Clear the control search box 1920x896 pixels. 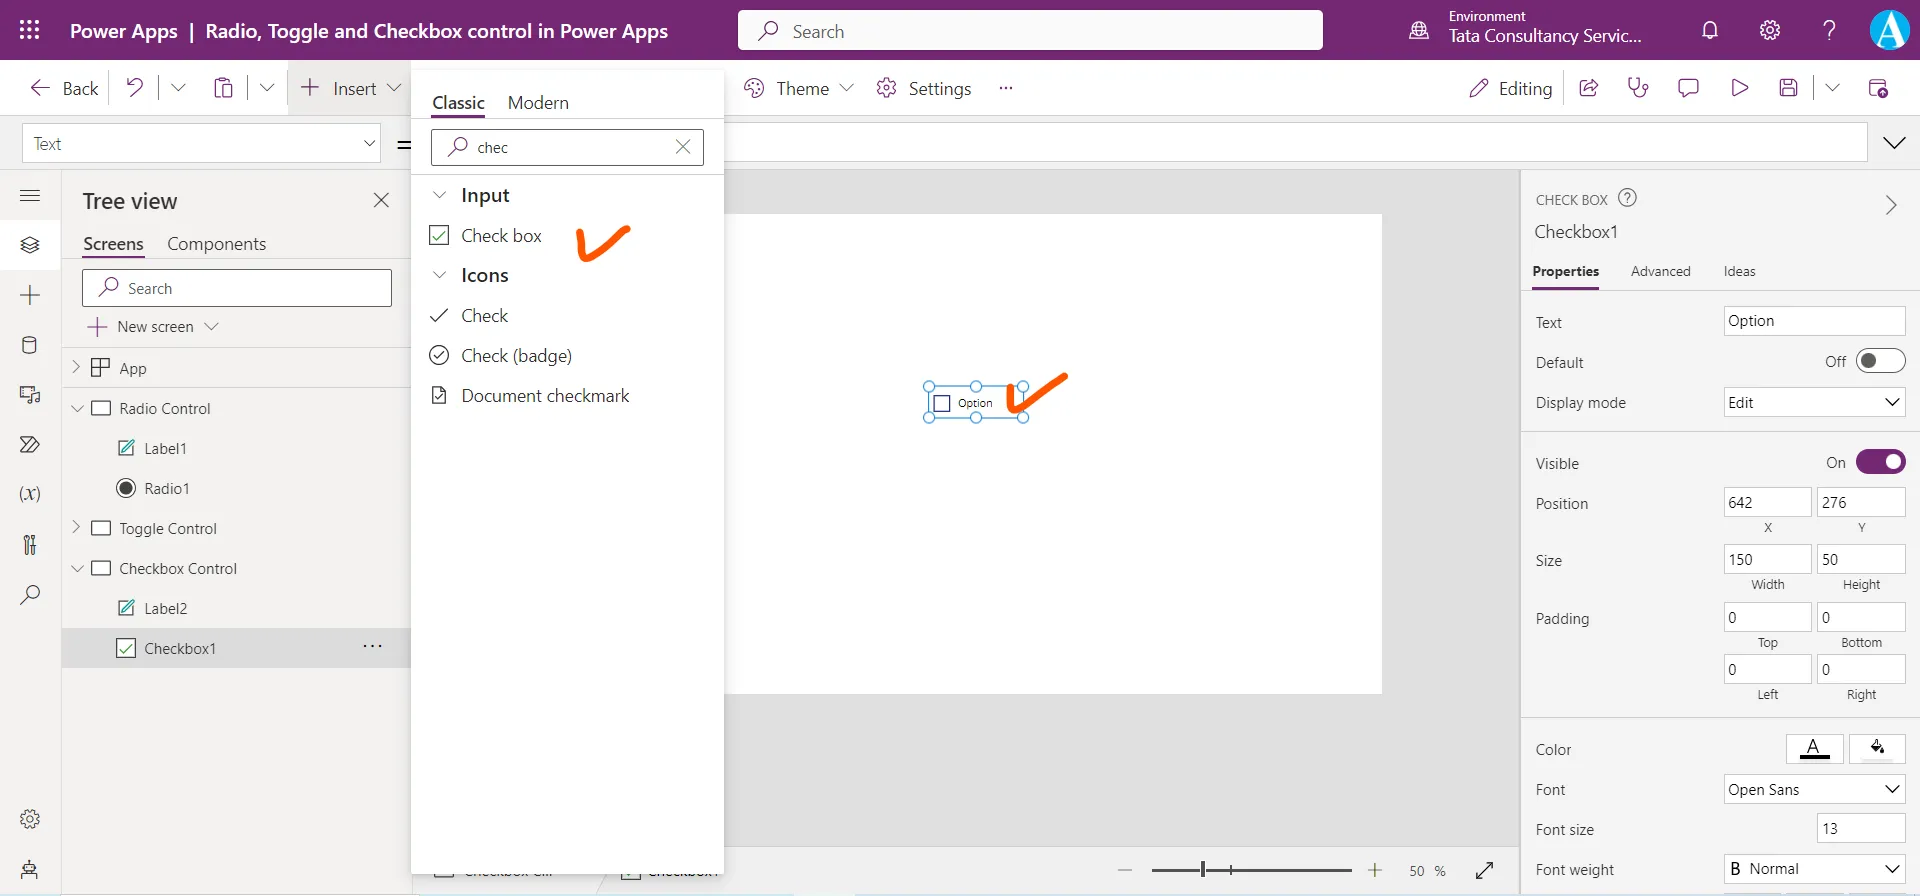[x=683, y=147]
